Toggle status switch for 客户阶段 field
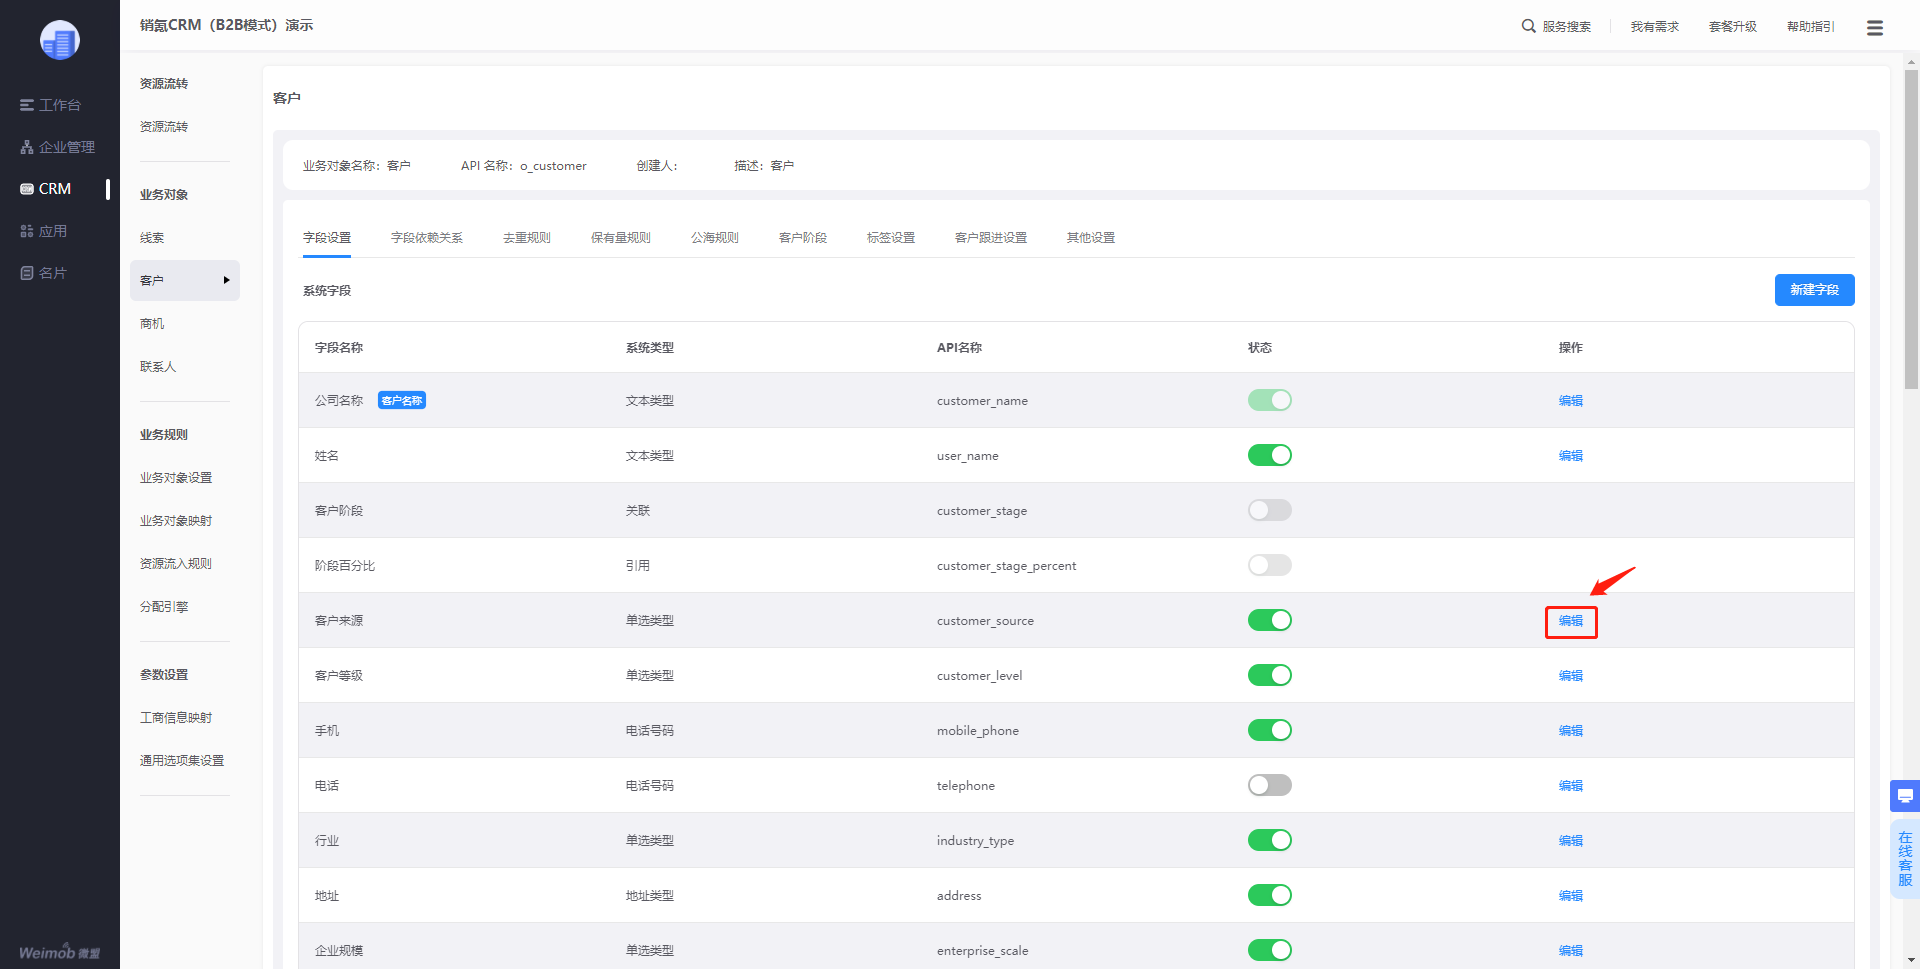1920x969 pixels. [1270, 510]
